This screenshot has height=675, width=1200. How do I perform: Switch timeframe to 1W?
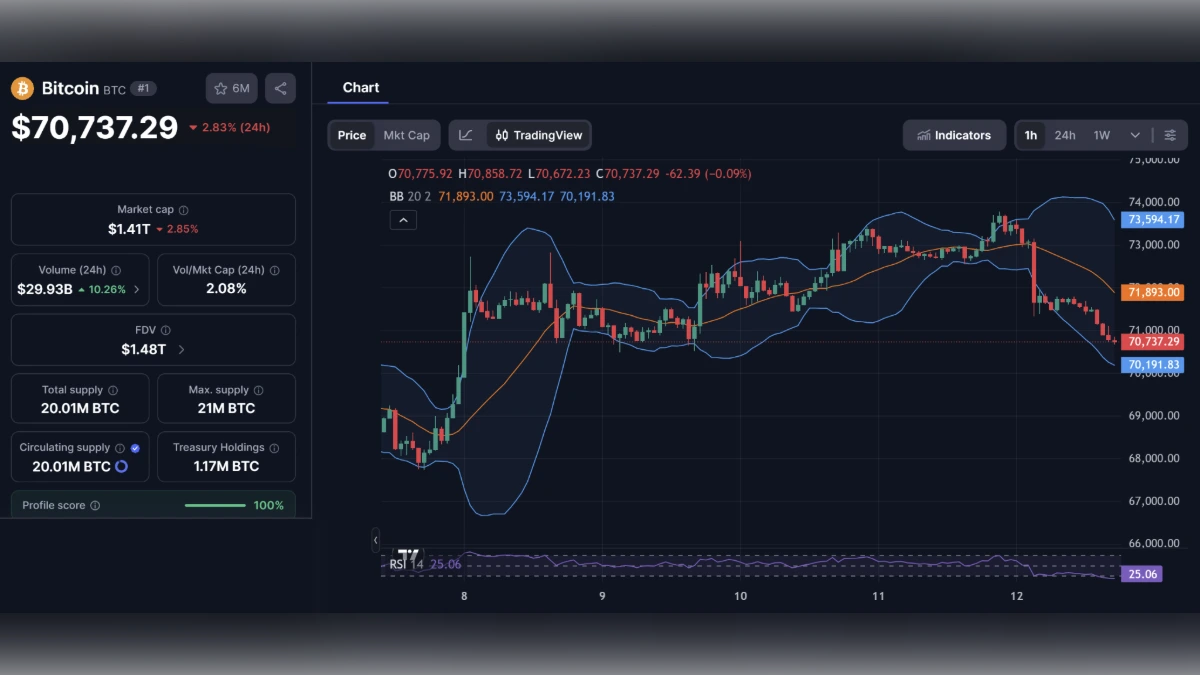point(1100,134)
